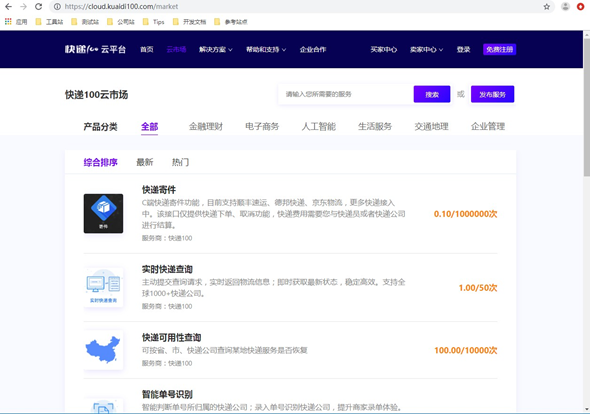The height and width of the screenshot is (414, 590).
Task: Open the 智能单号识别 service title
Action: click(x=167, y=394)
